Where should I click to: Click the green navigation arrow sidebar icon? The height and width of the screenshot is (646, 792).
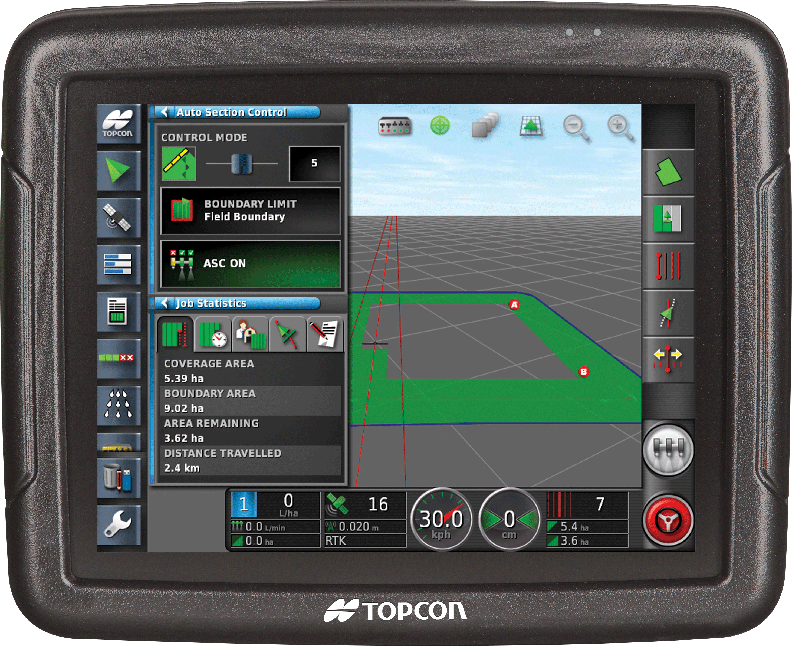point(118,170)
